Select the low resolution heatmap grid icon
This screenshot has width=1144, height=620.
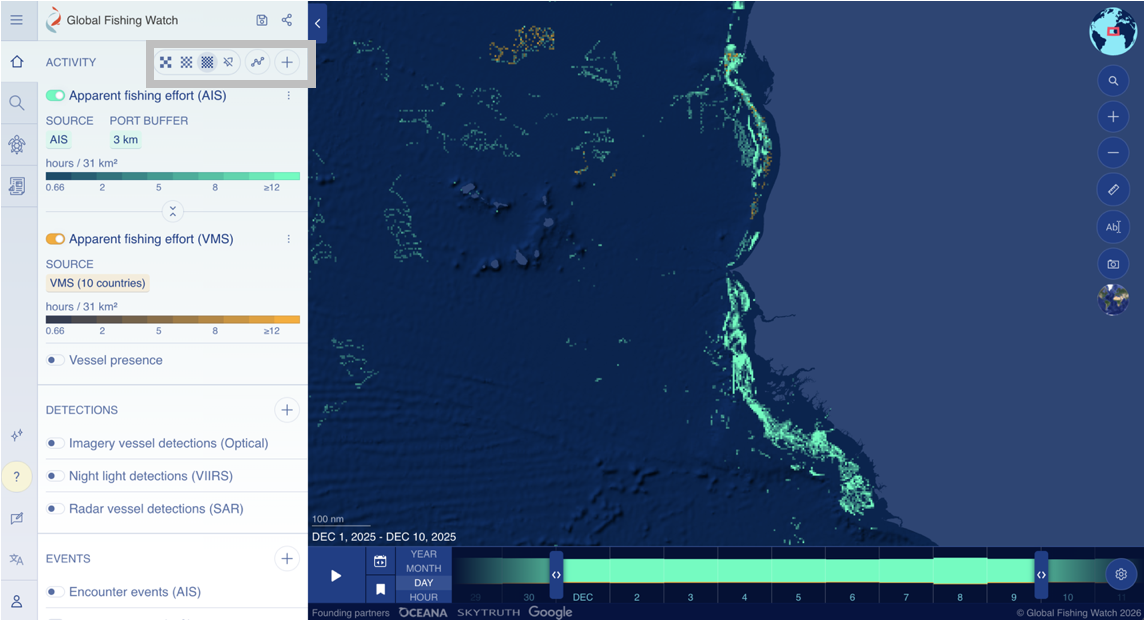point(166,62)
